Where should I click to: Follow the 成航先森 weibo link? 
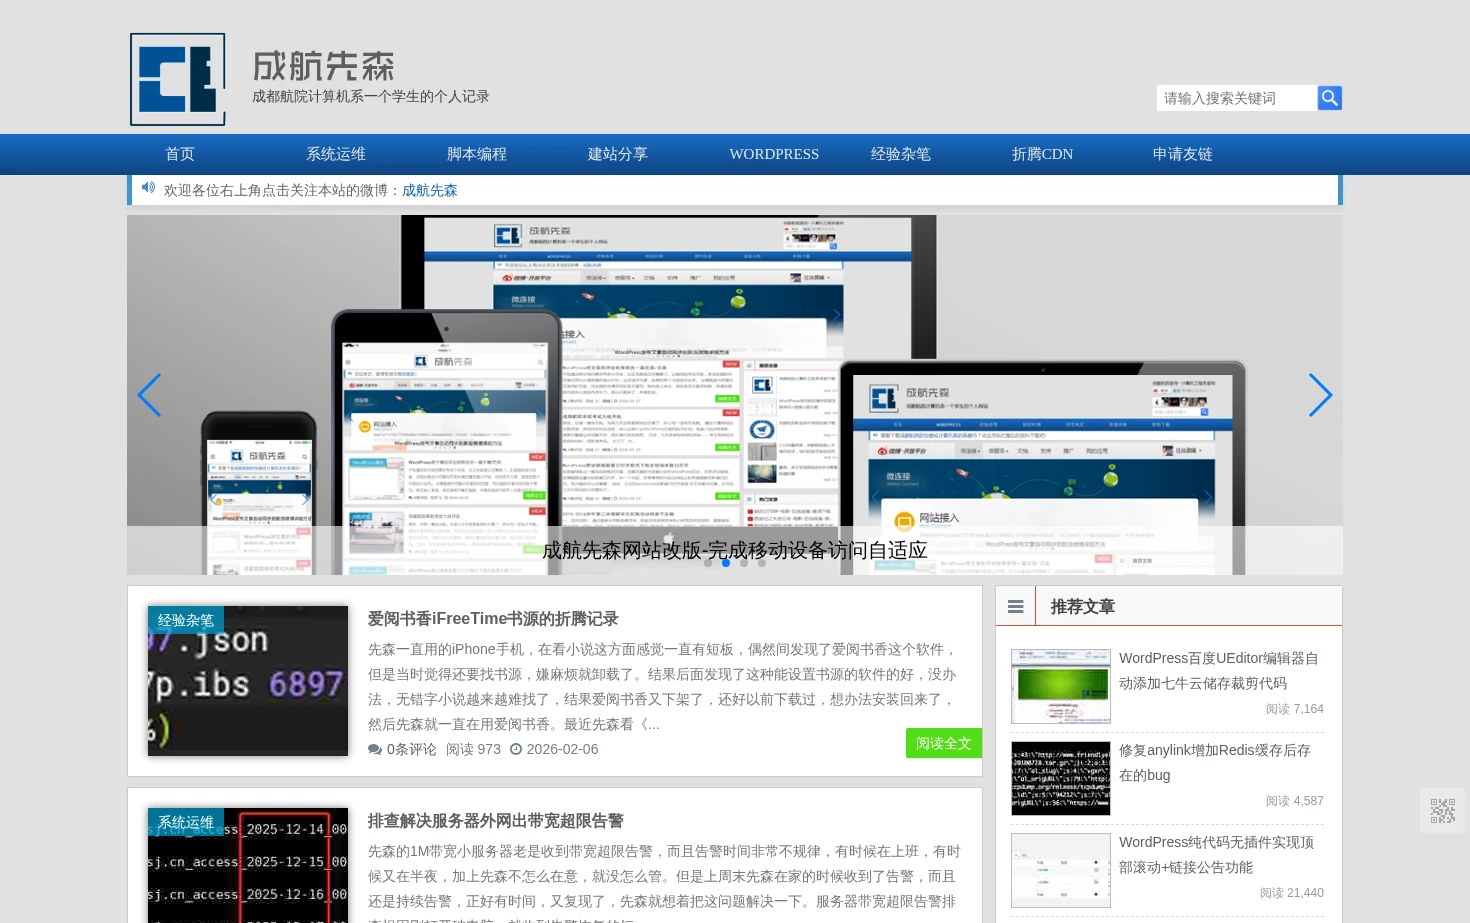[430, 190]
